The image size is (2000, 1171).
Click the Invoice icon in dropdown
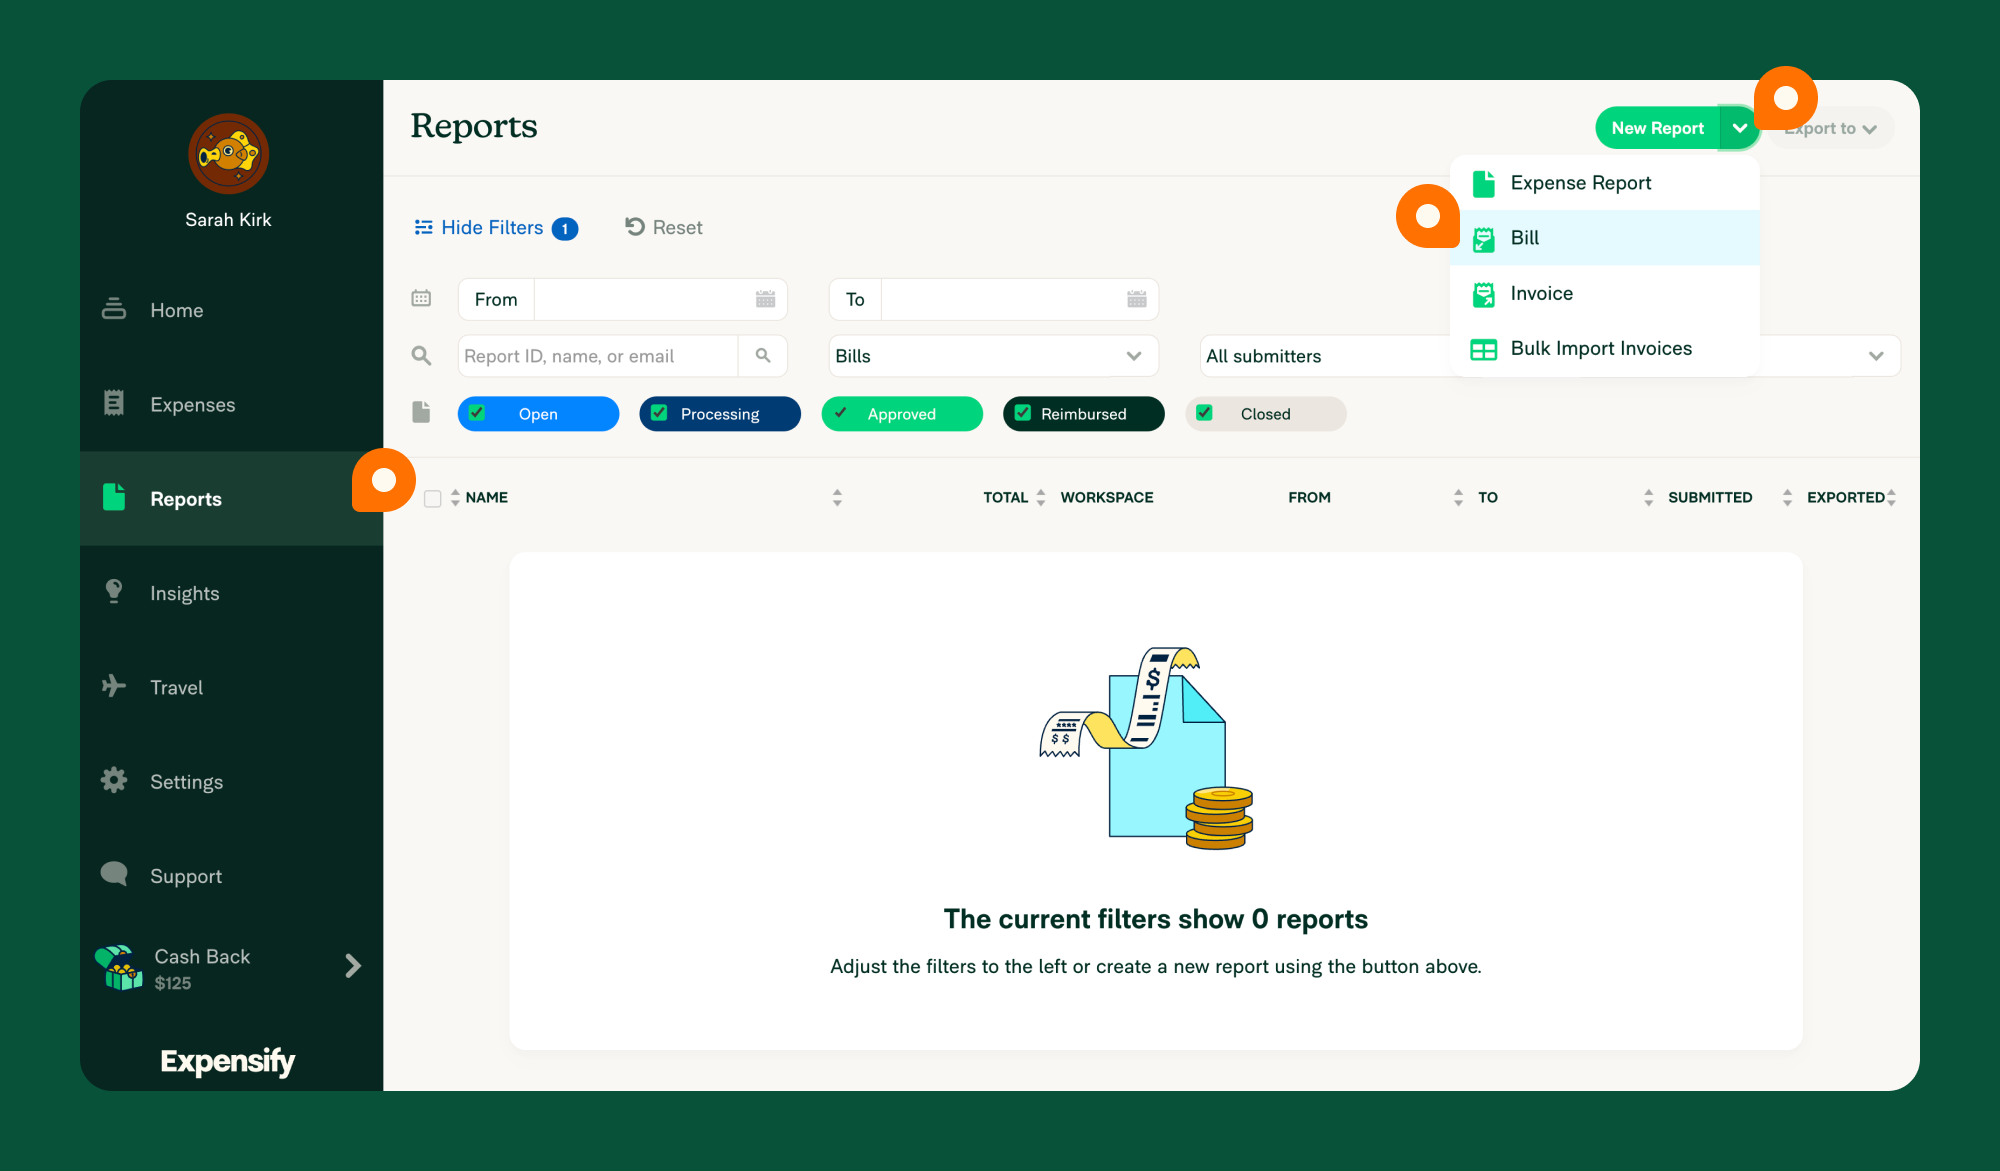point(1484,293)
